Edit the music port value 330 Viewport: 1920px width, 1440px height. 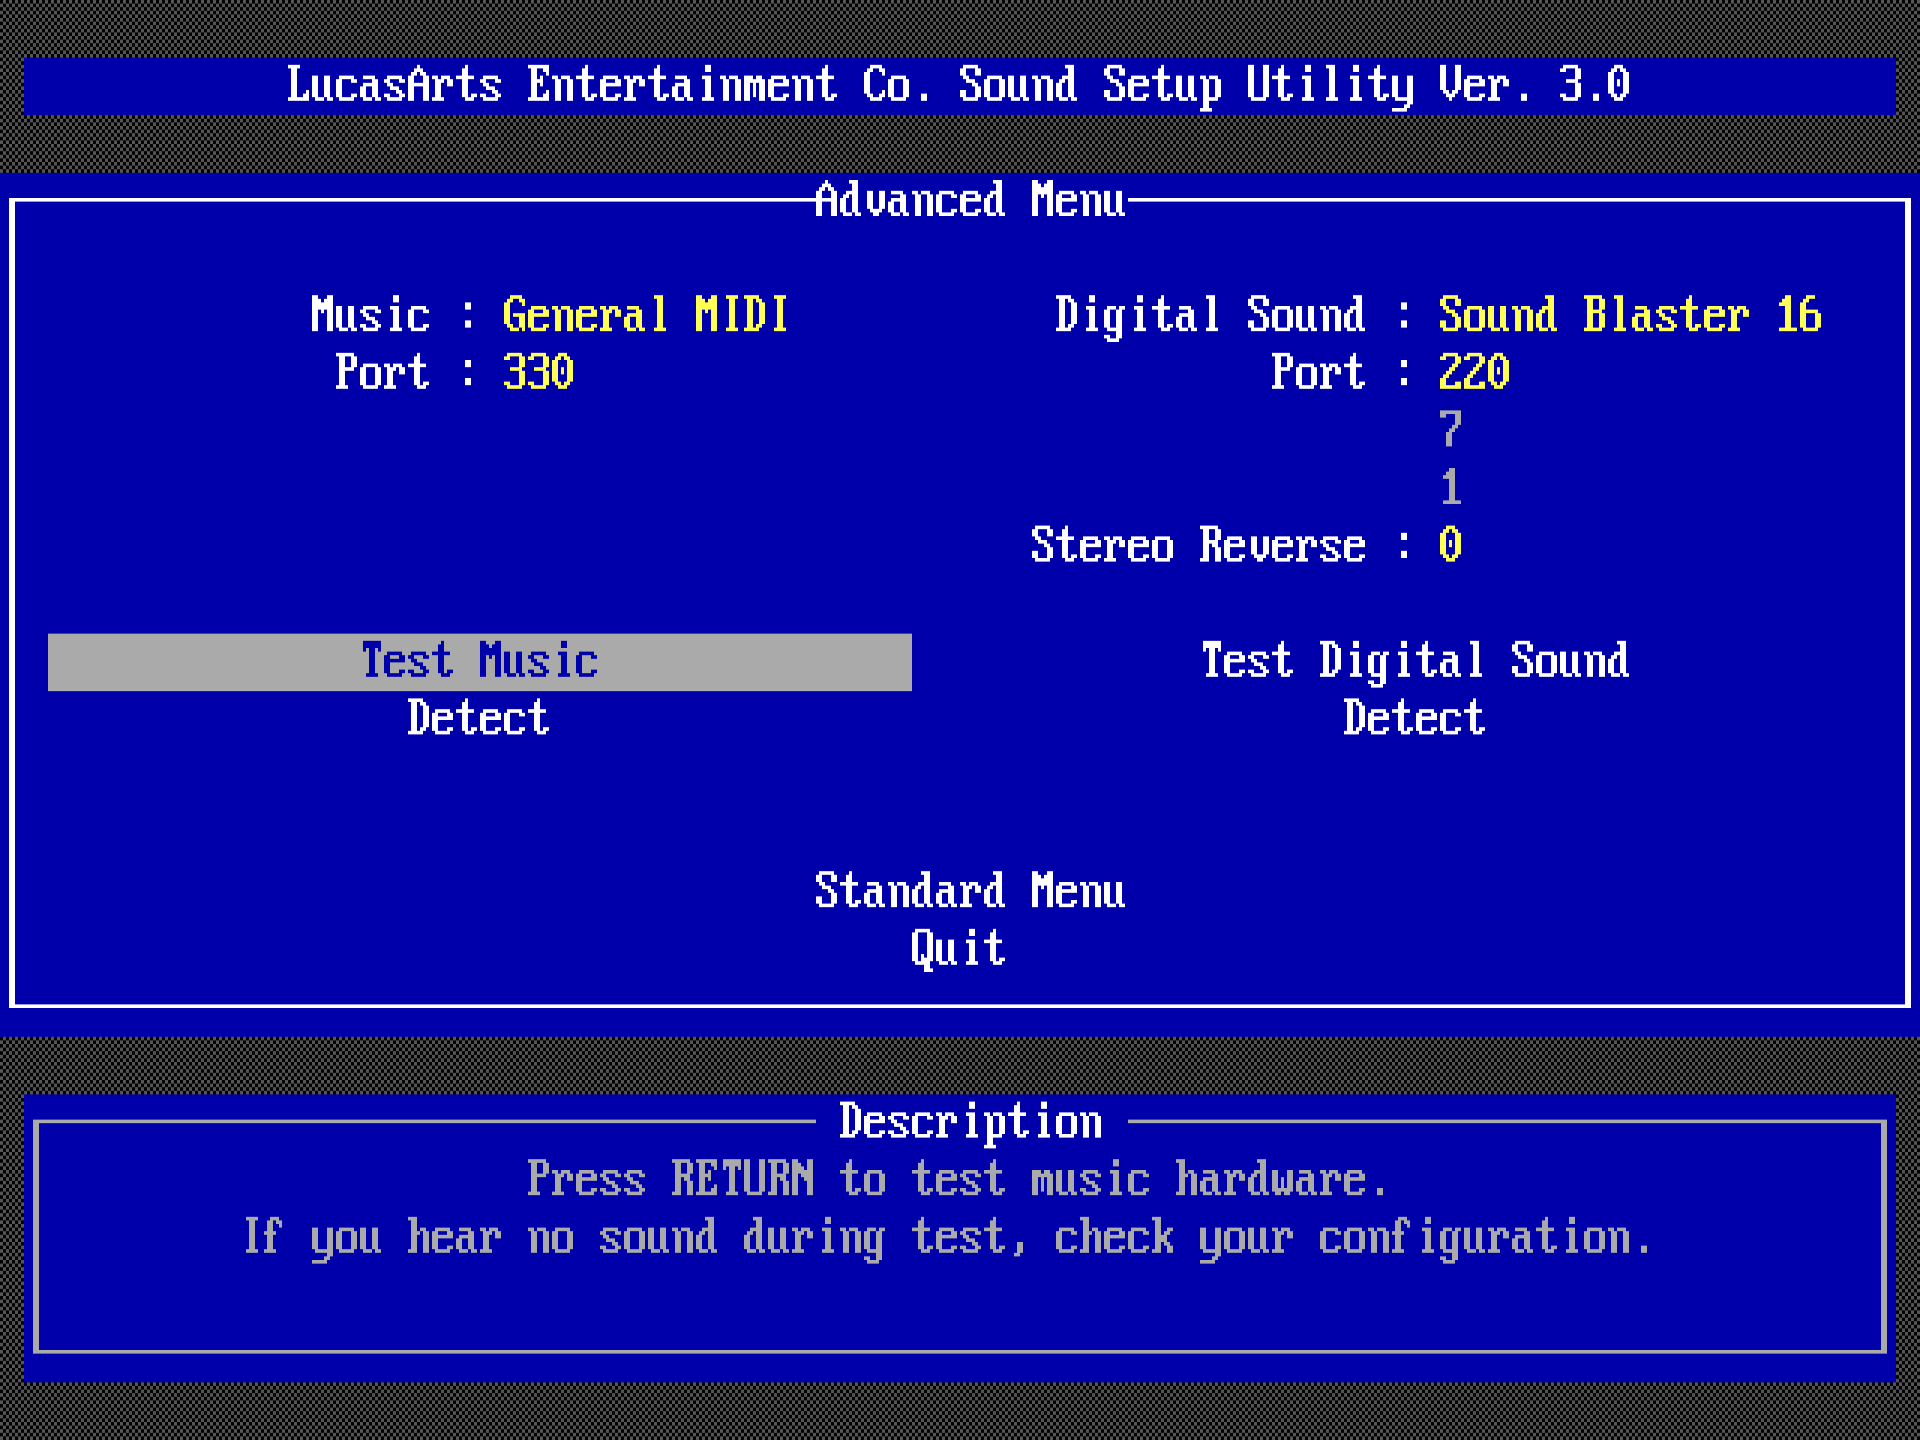click(x=538, y=372)
